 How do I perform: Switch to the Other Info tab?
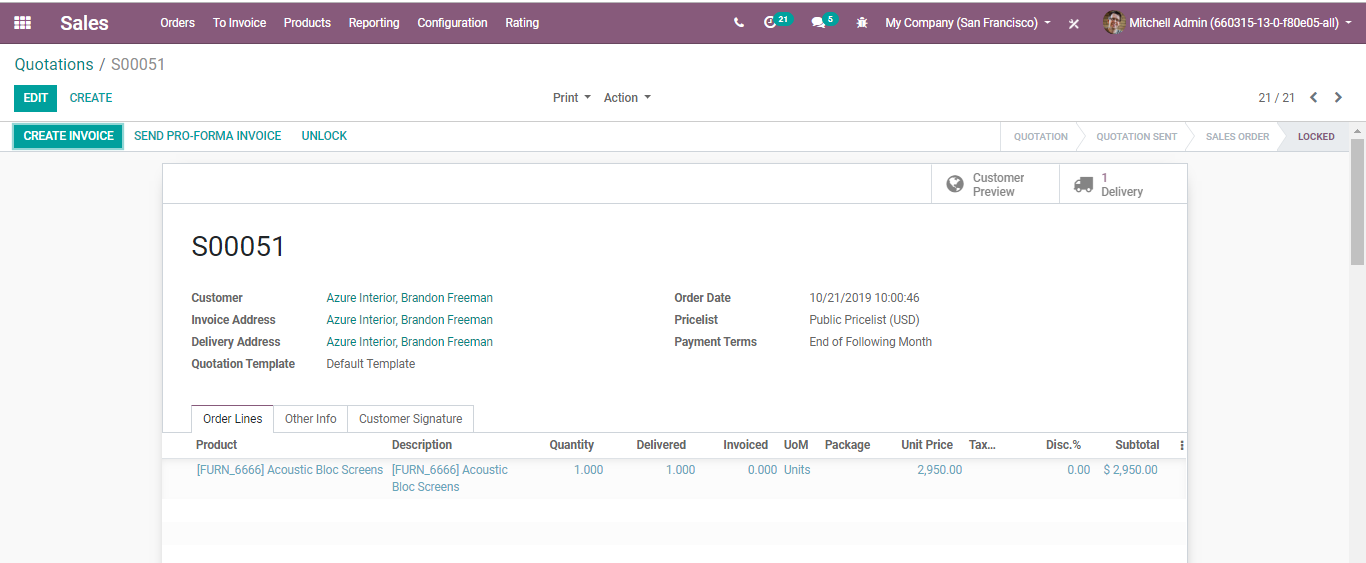click(x=310, y=419)
